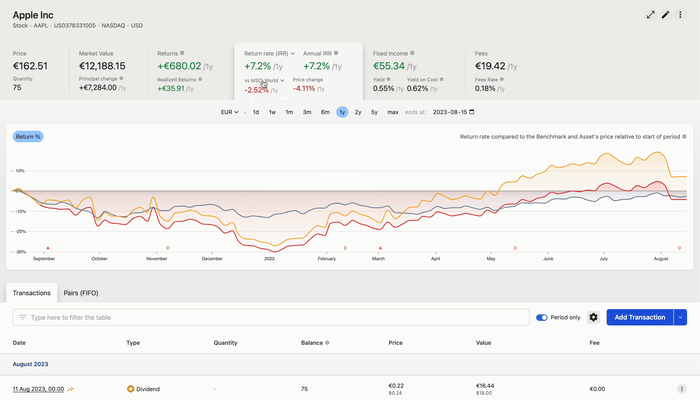Click the €16.44 dividend value cell
700x400 pixels.
485,386
